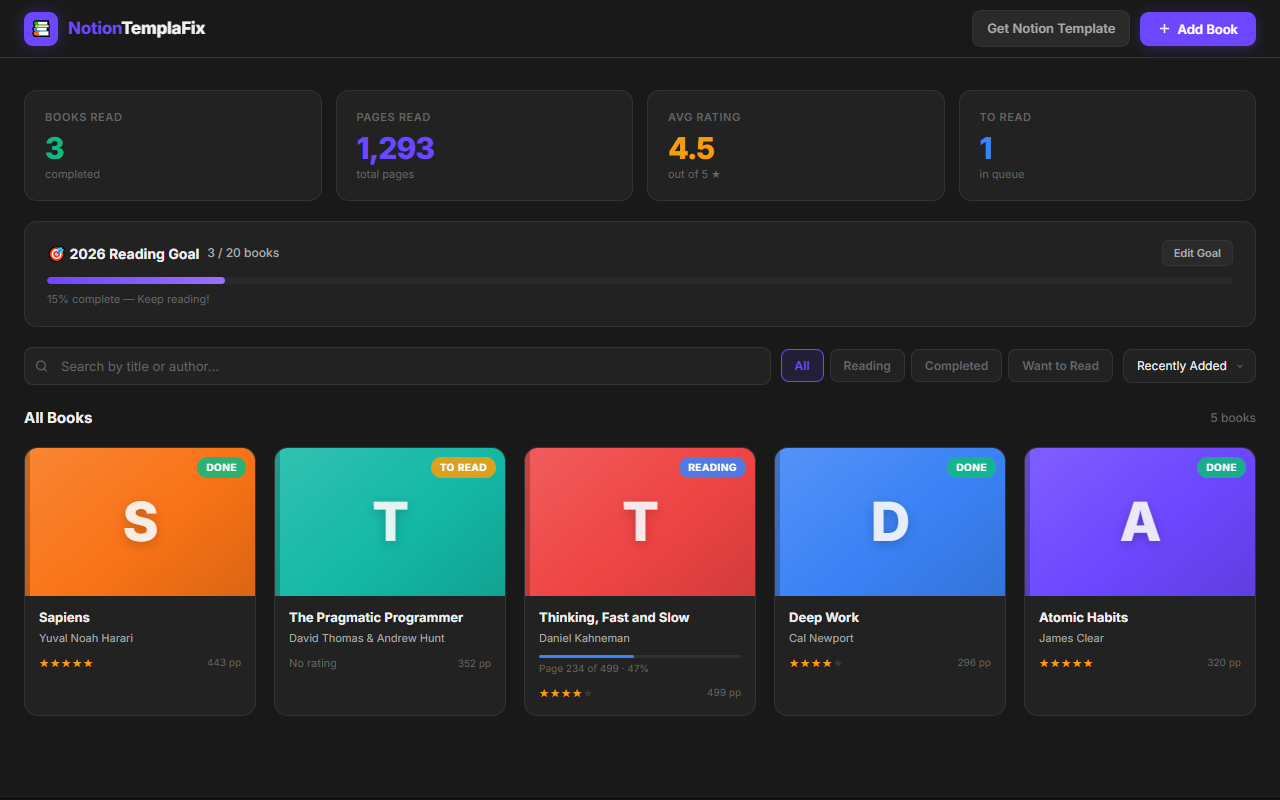Image resolution: width=1280 pixels, height=800 pixels.
Task: Click the 2026 reading goal progress bar
Action: (640, 281)
